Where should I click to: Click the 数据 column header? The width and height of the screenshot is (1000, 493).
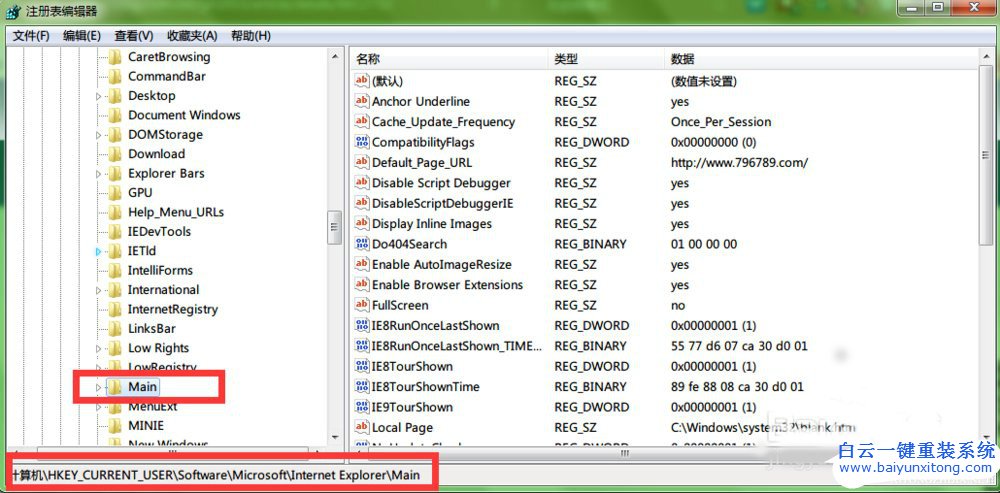[683, 59]
